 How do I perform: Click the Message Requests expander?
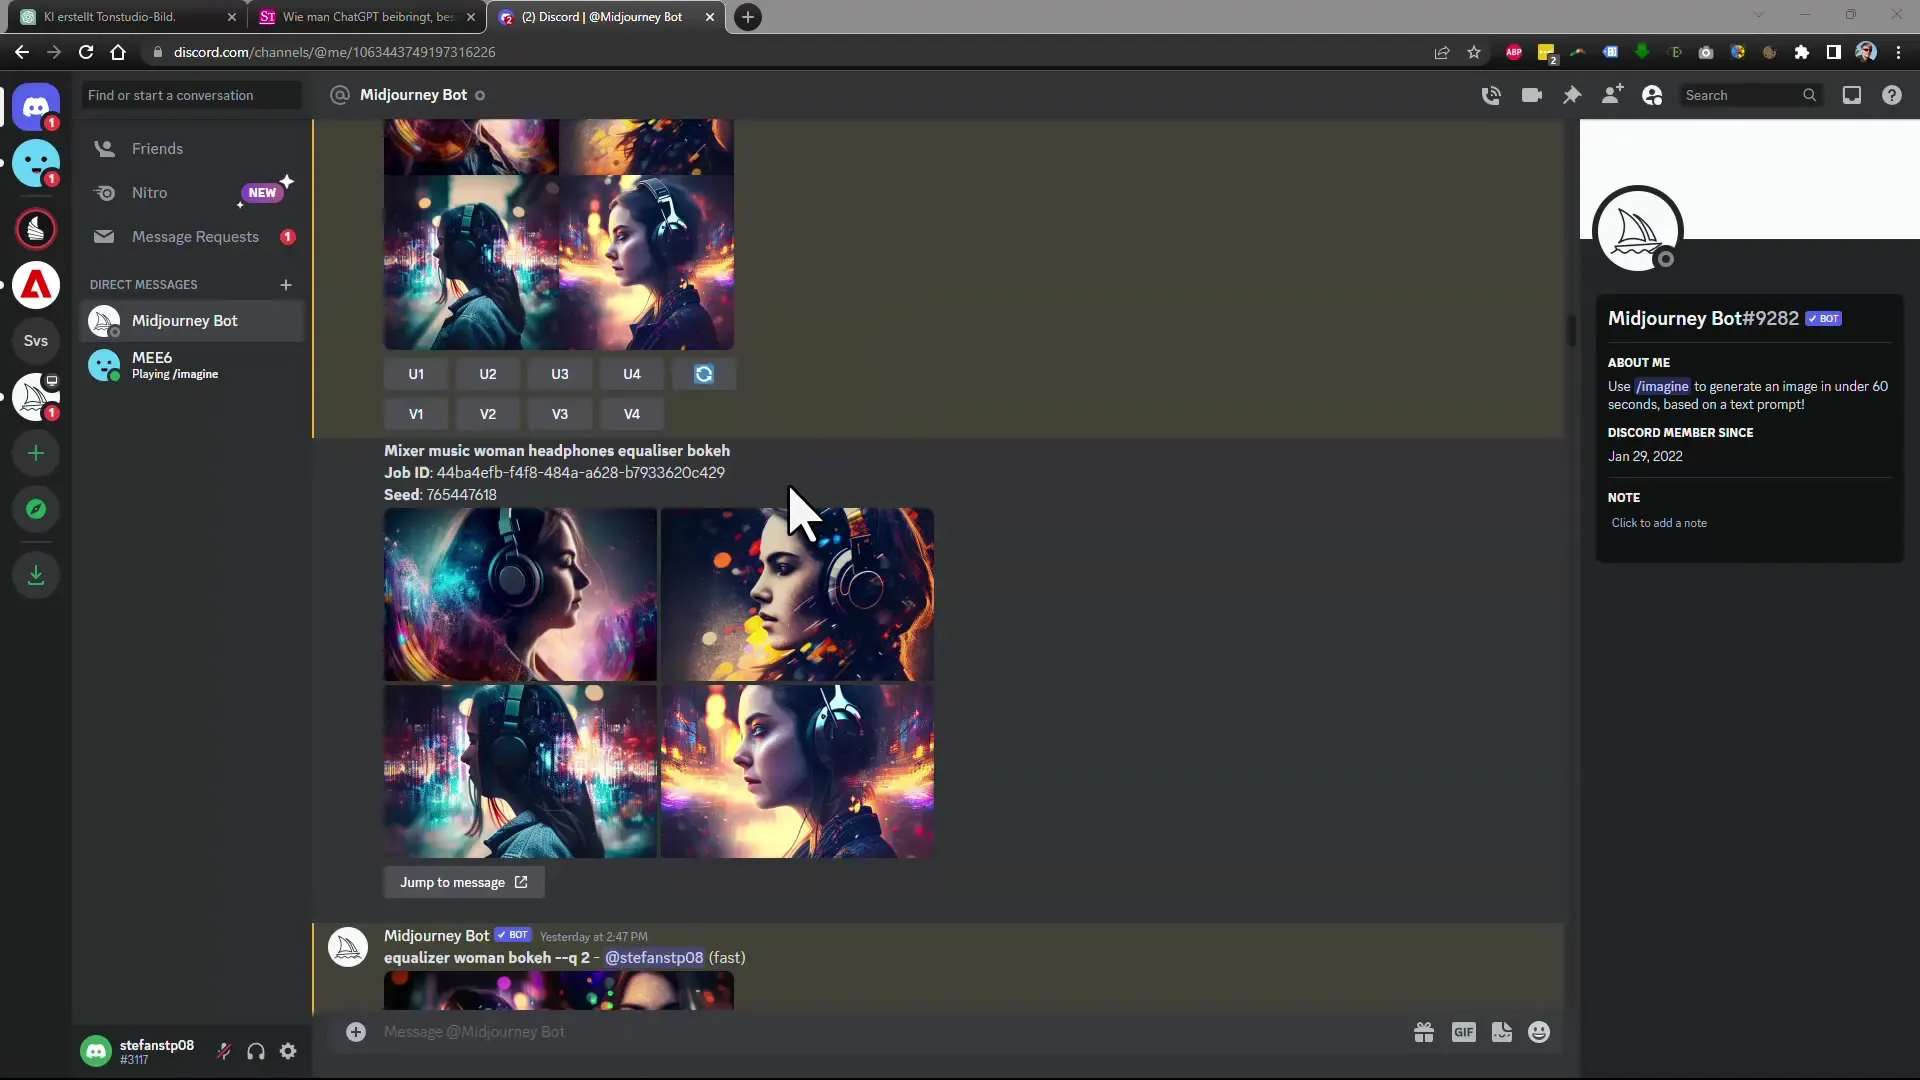coord(194,236)
